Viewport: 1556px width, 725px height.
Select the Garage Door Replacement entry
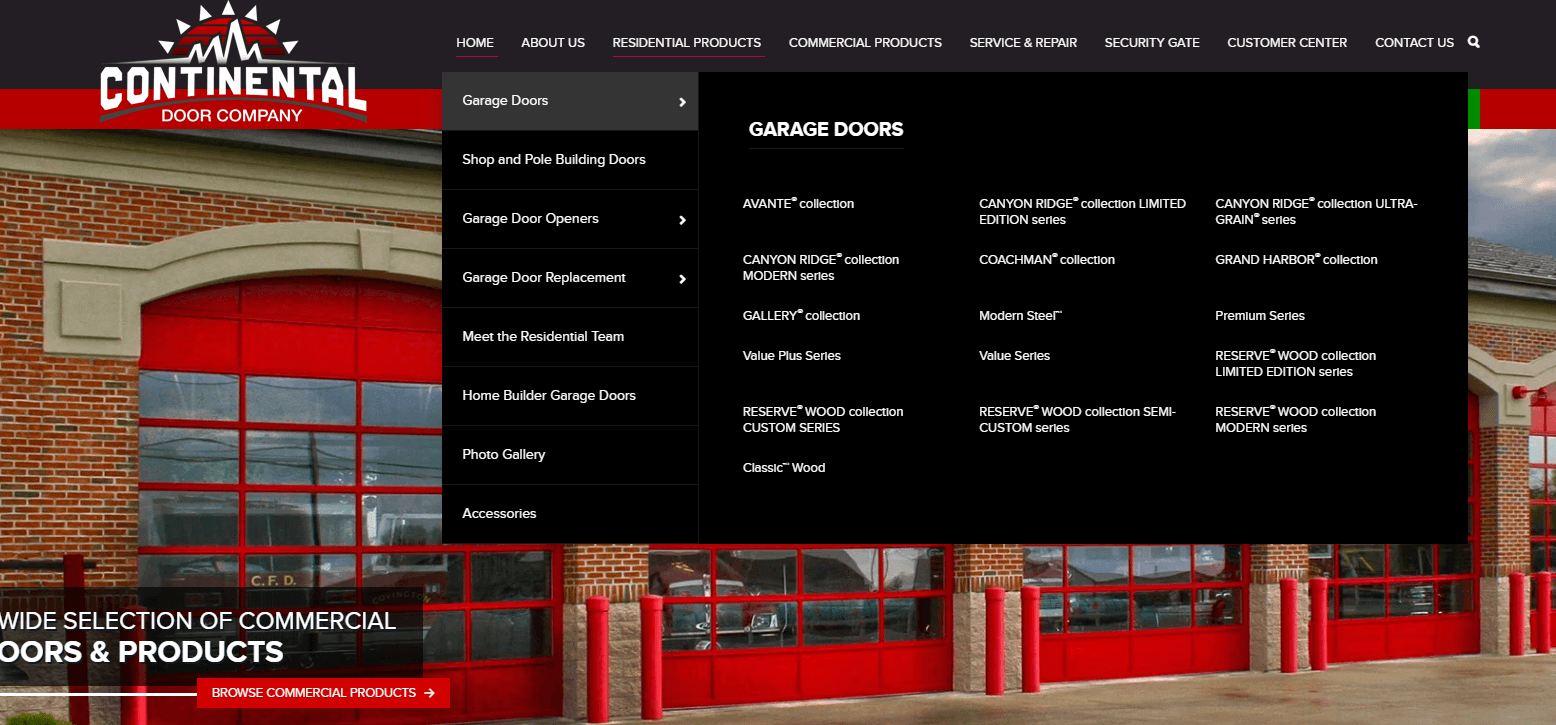coord(570,278)
